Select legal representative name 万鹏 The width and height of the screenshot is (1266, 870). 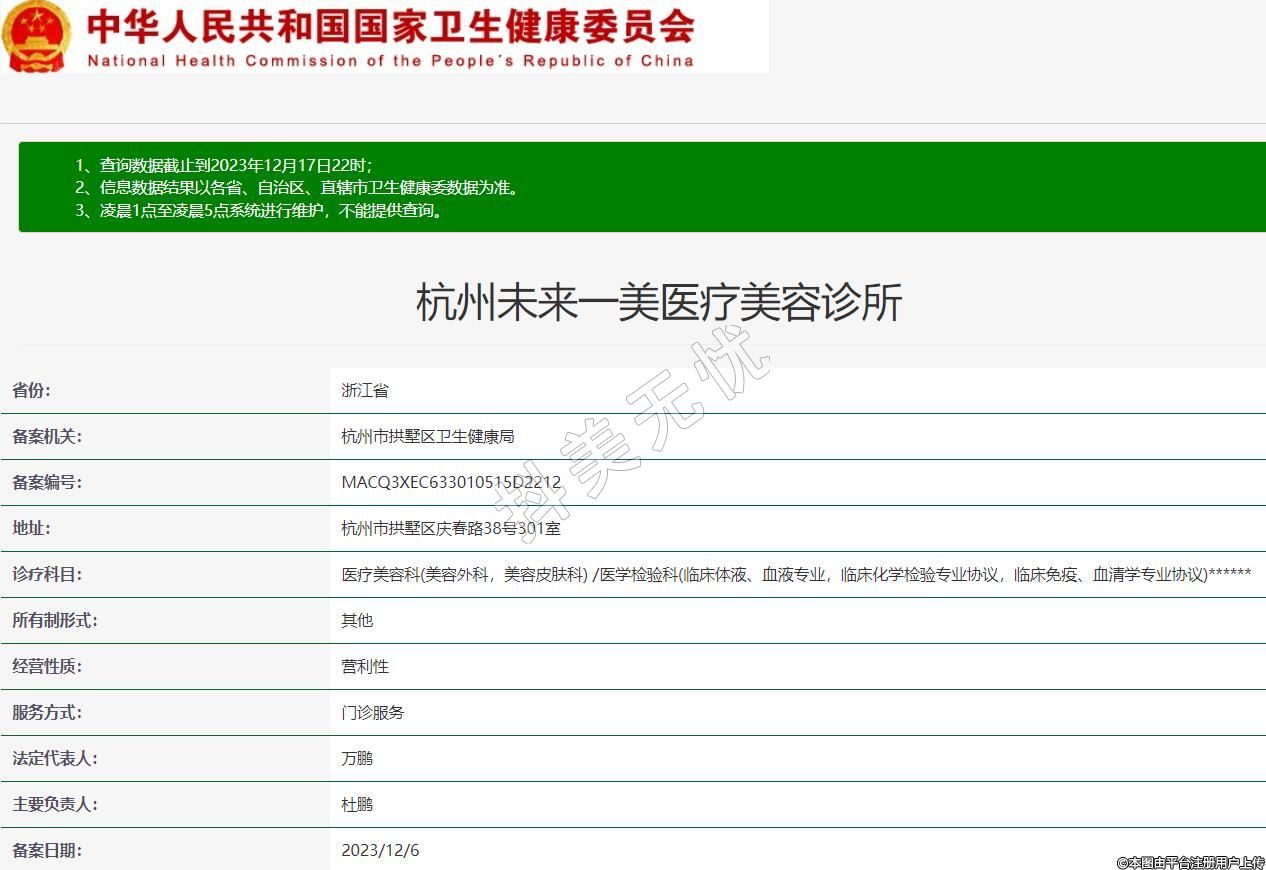357,759
